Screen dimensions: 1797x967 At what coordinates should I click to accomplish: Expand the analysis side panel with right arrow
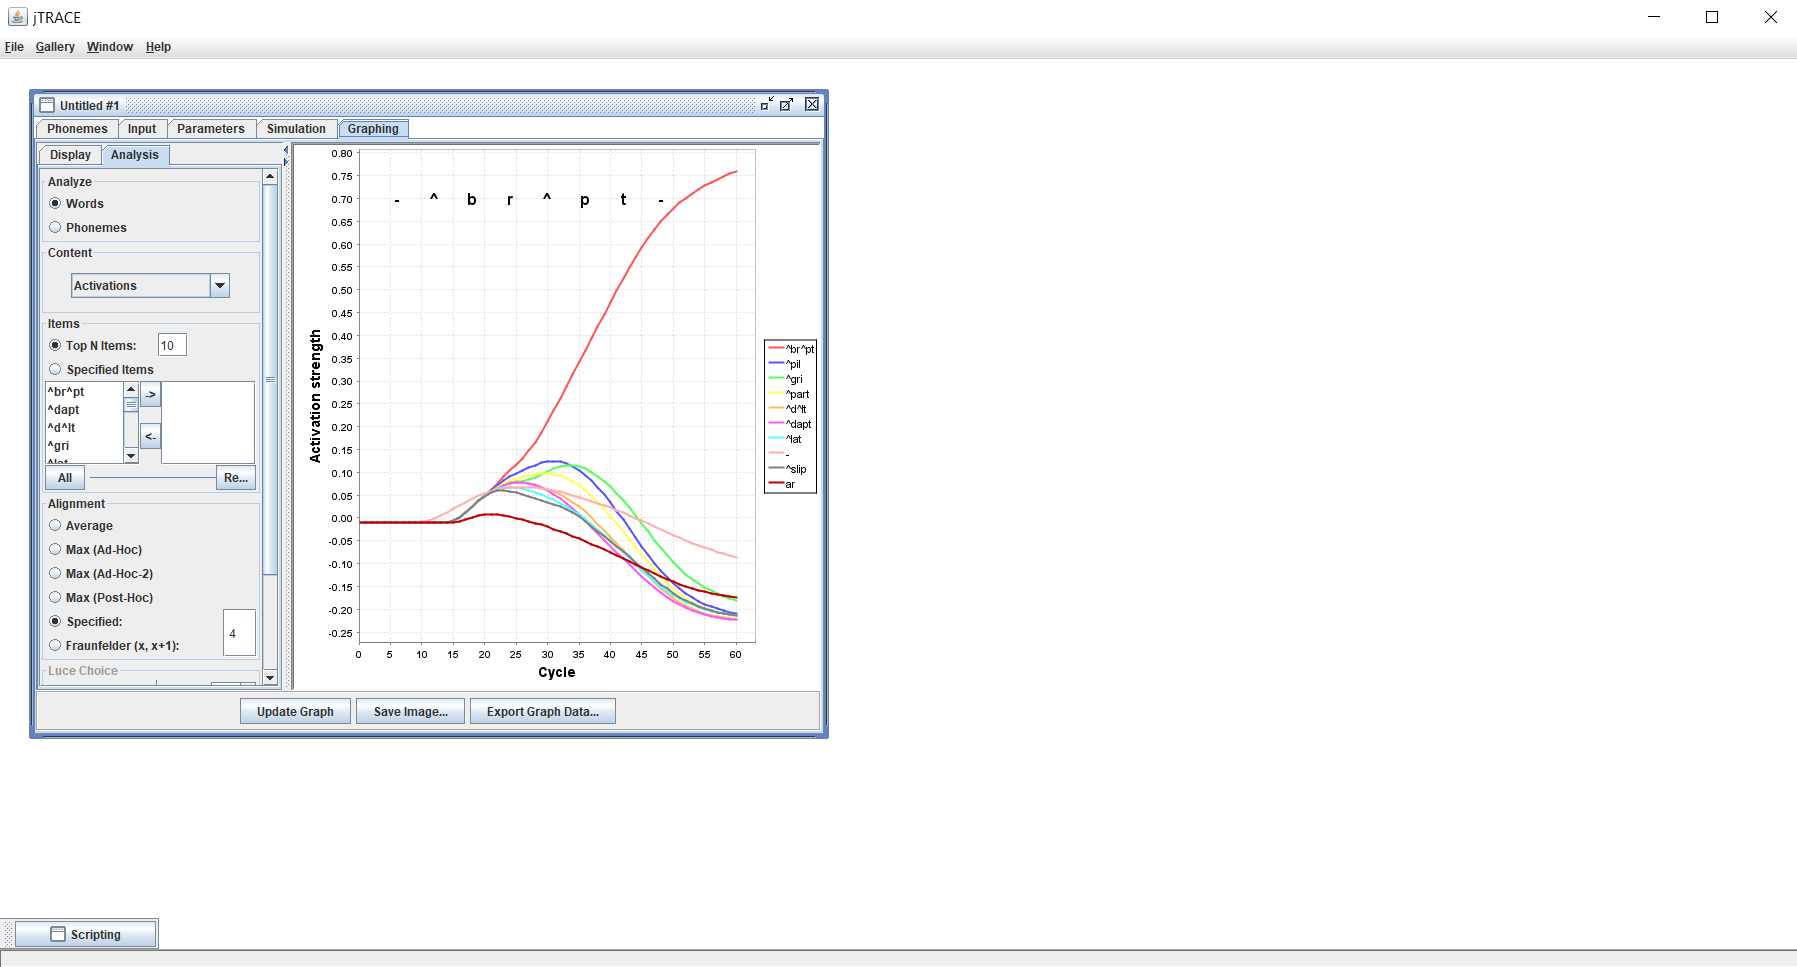286,161
